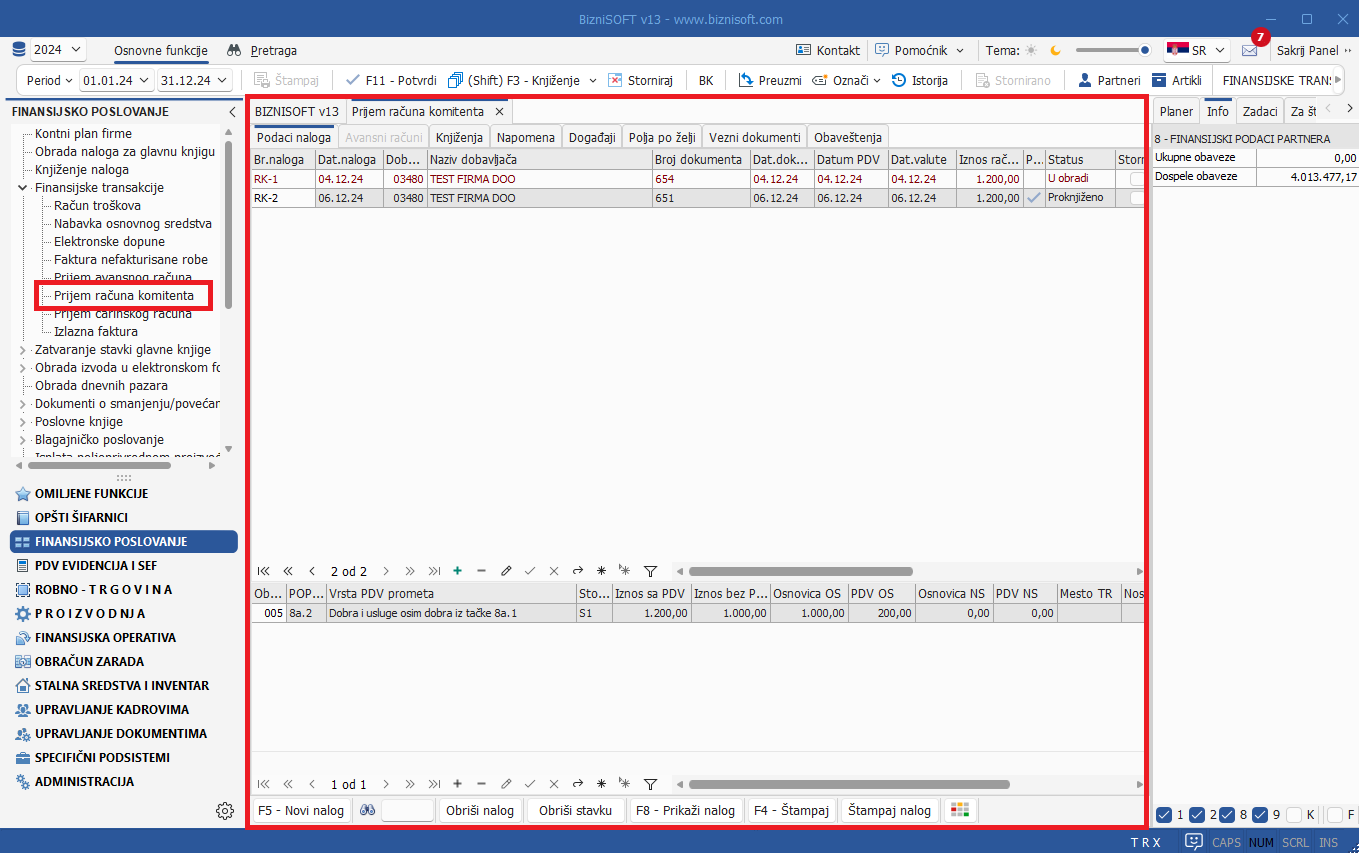Enable checkbox K in the bottom right panel

(1294, 814)
